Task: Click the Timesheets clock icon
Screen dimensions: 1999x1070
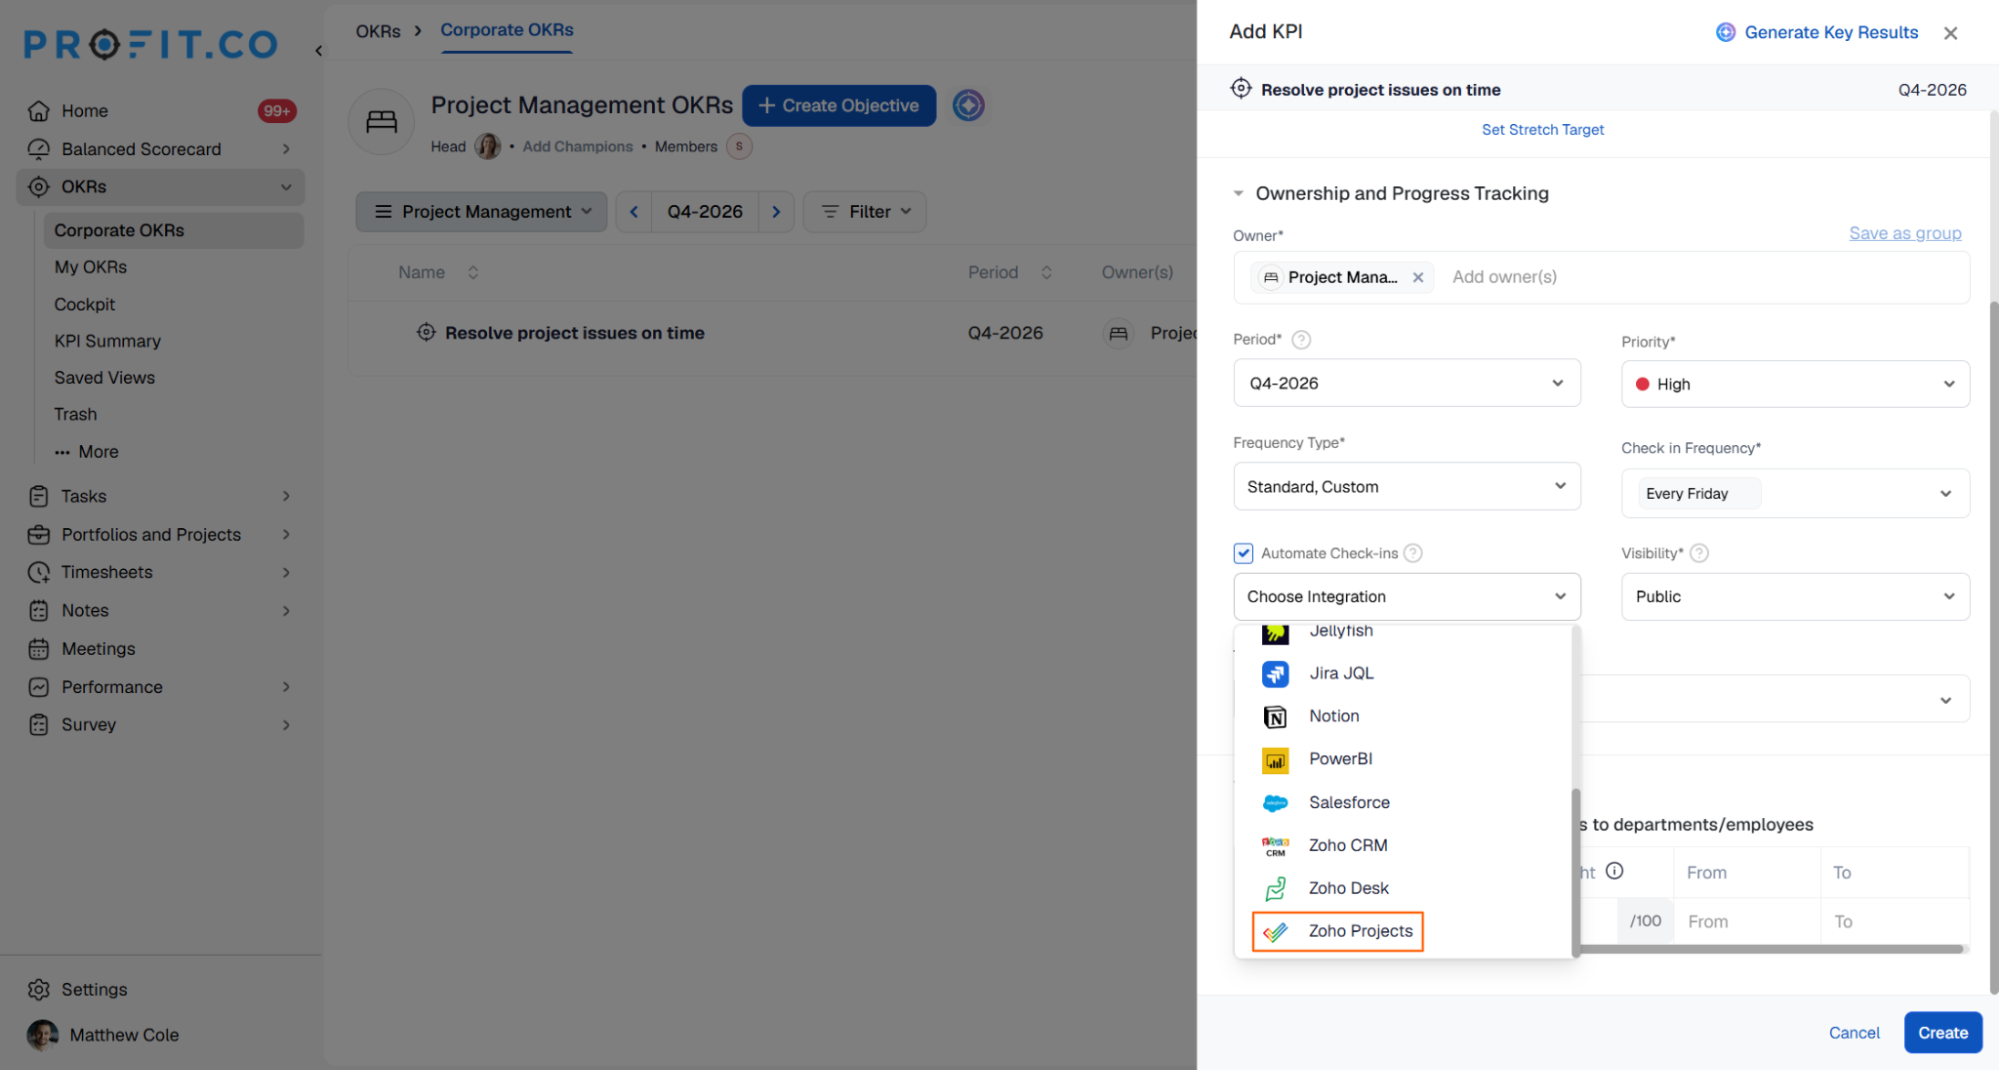Action: pos(39,572)
